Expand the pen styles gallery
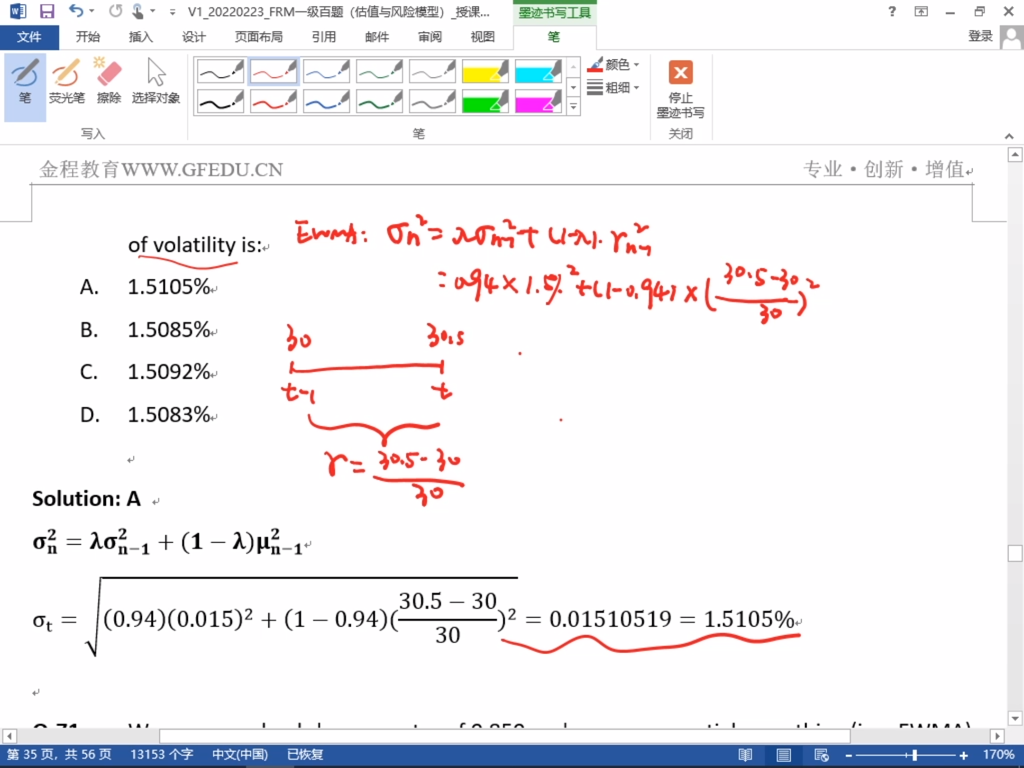Viewport: 1024px width, 768px height. click(x=573, y=106)
